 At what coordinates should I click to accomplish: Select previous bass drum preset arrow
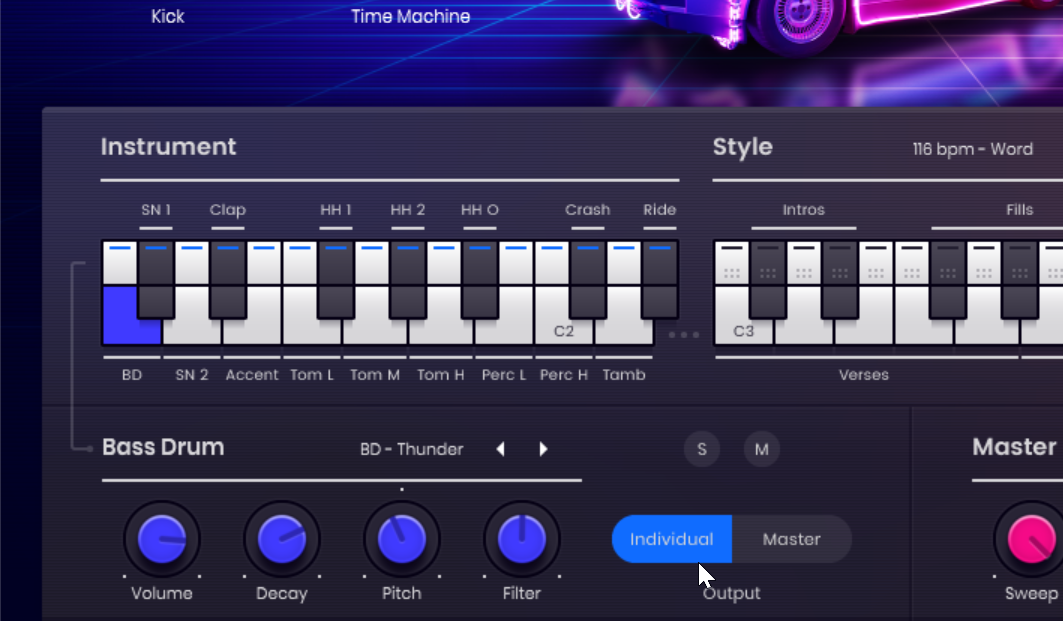[x=500, y=449]
